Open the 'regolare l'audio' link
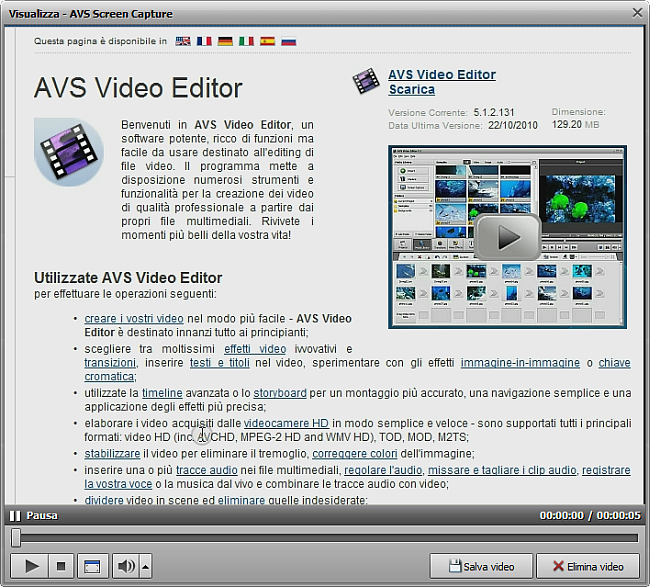The width and height of the screenshot is (650, 587). click(383, 470)
